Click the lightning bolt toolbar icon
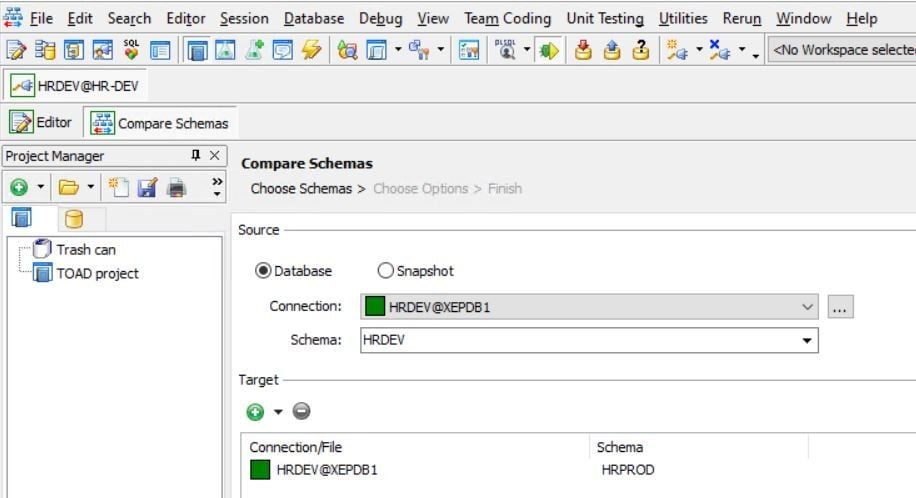Image resolution: width=916 pixels, height=498 pixels. coord(311,50)
